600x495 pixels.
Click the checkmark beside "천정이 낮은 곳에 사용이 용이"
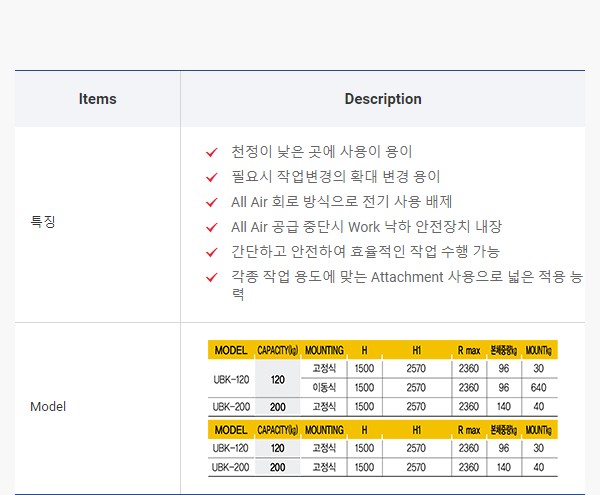point(211,152)
